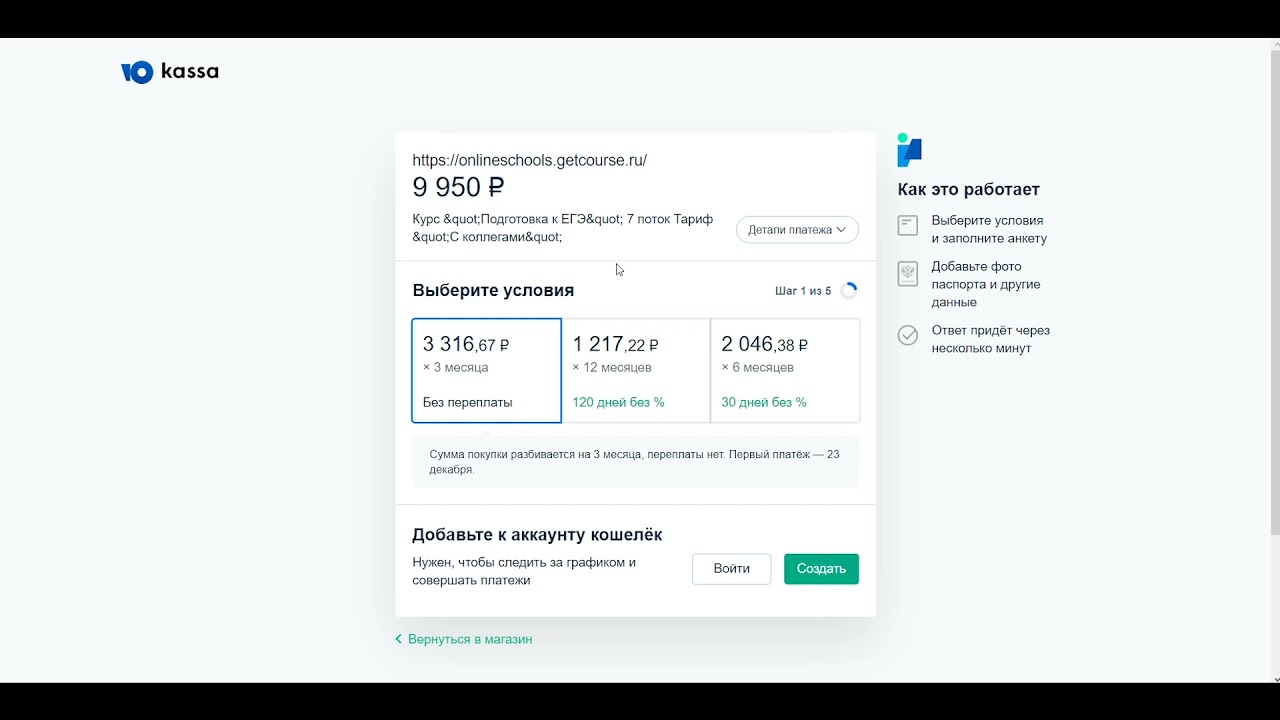Click back chevron near "Вернуться в магазин"

399,639
